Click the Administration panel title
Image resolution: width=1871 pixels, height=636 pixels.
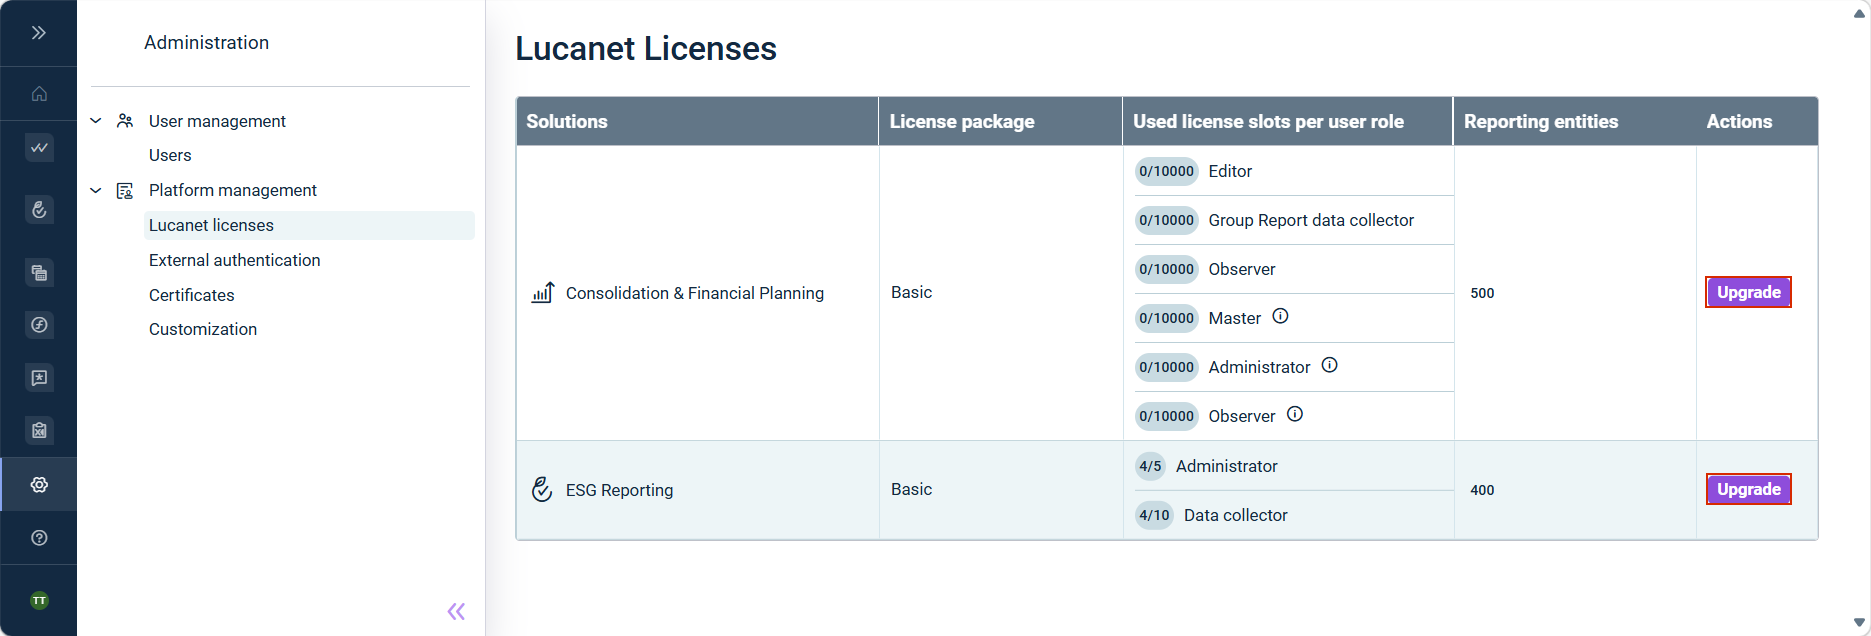click(x=206, y=42)
